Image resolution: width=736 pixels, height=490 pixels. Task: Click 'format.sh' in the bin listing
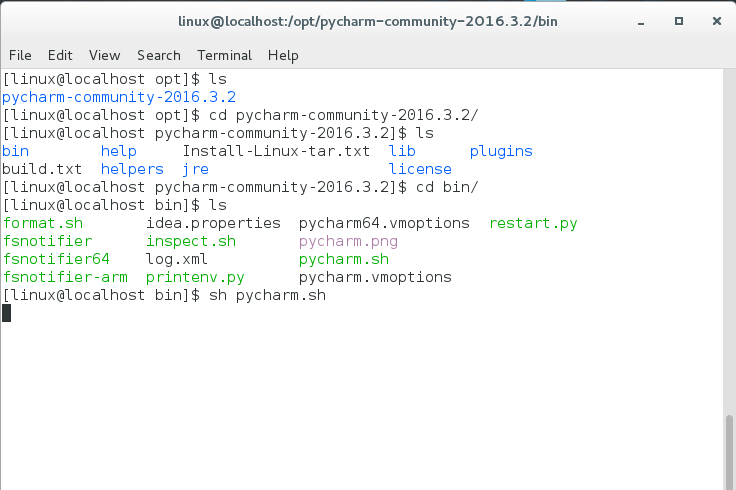point(43,223)
